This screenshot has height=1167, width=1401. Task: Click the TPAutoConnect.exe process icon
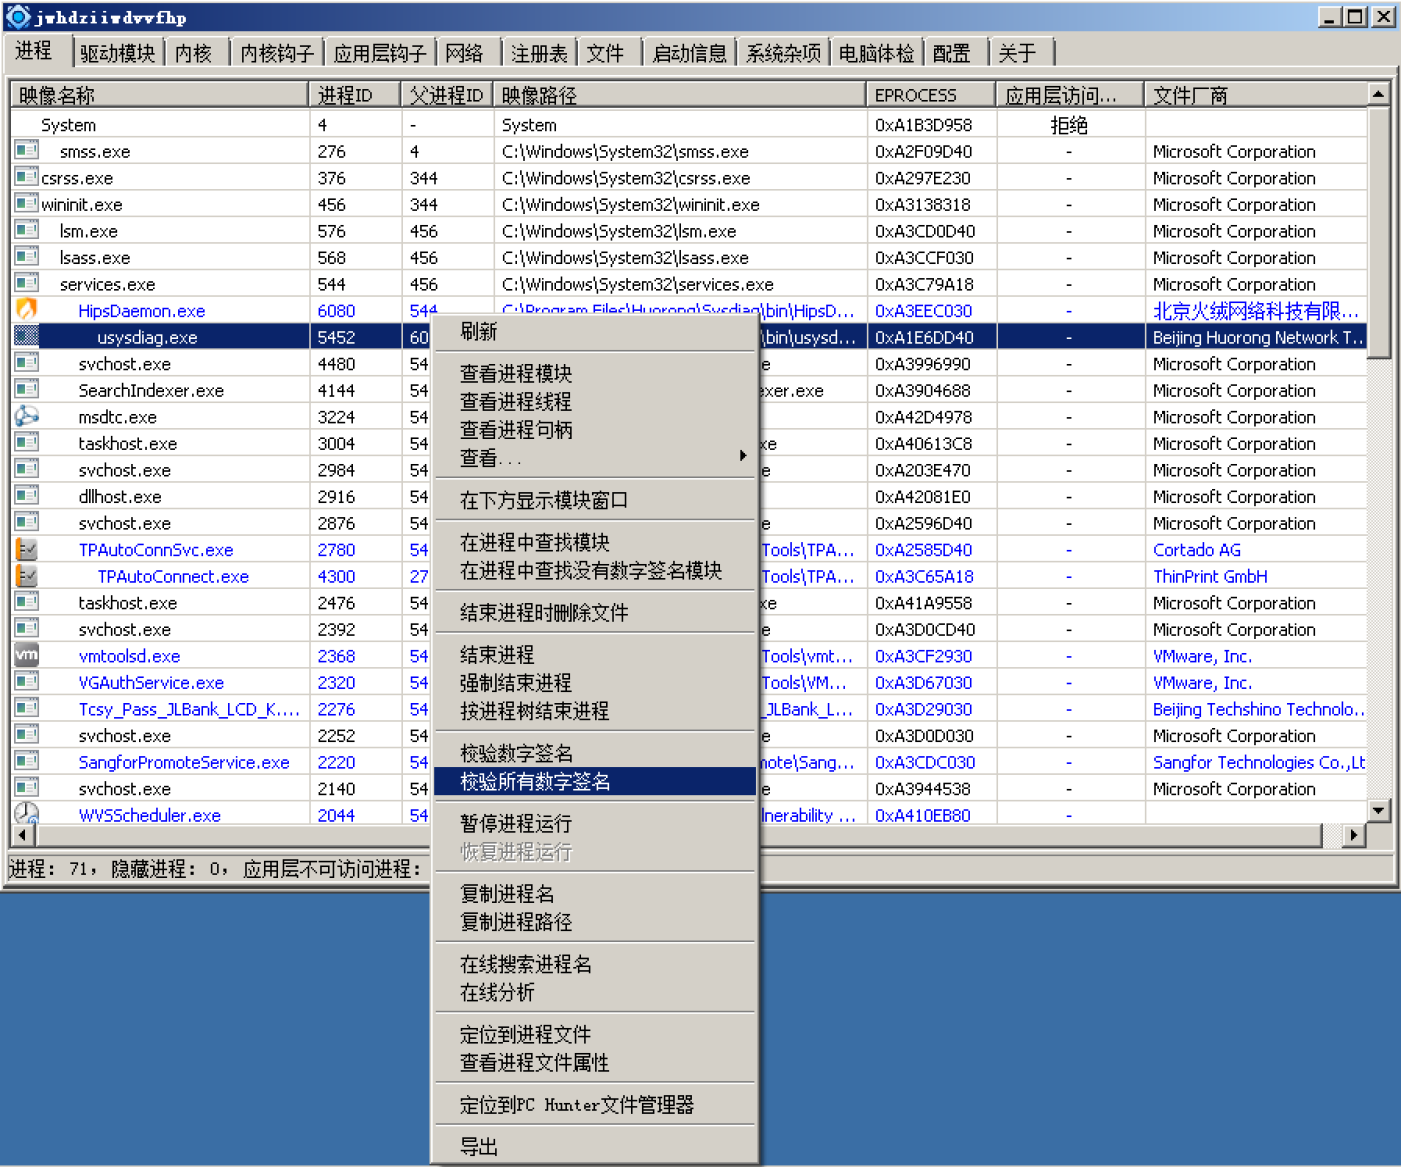(x=26, y=576)
